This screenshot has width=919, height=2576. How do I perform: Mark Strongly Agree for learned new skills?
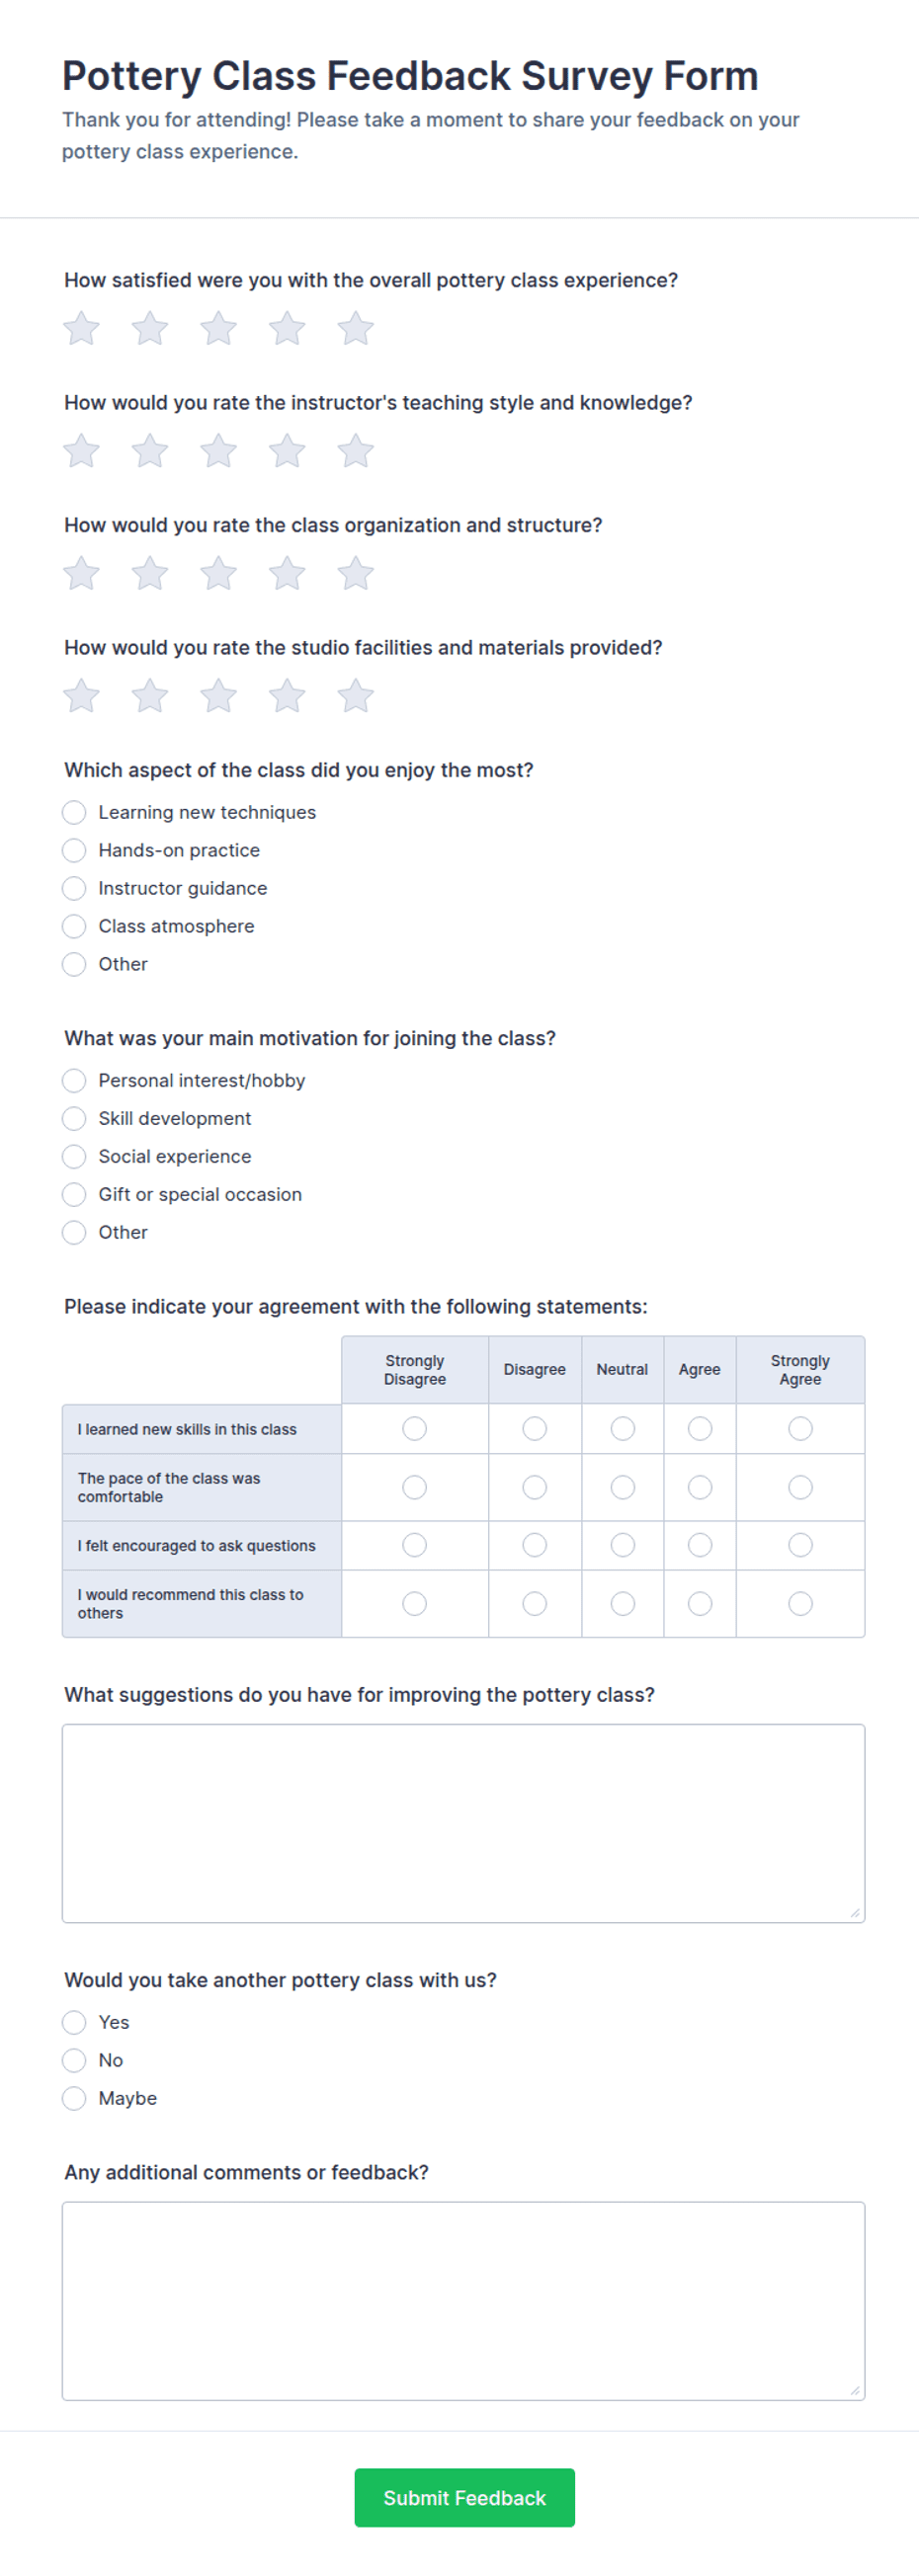800,1429
